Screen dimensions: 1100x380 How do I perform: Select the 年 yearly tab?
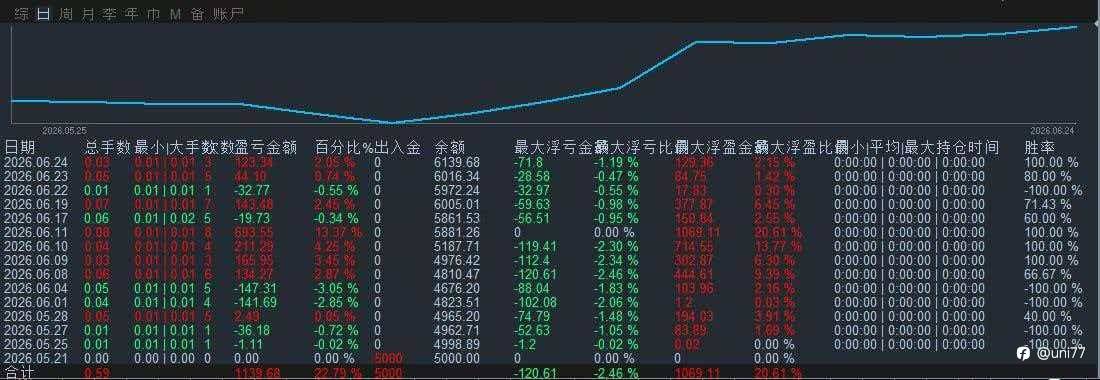click(x=131, y=14)
